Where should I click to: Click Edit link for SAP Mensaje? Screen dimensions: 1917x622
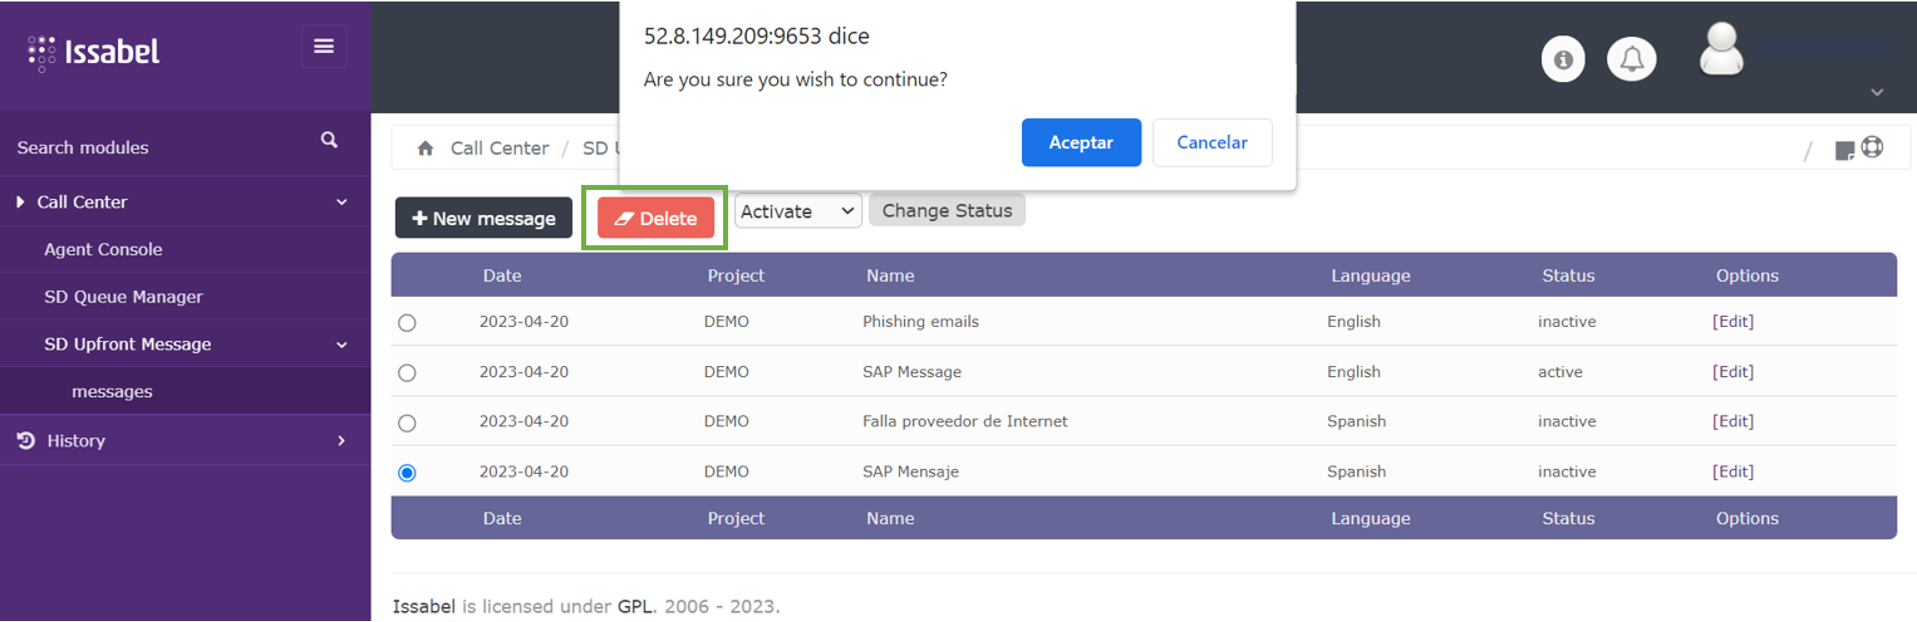(x=1732, y=472)
